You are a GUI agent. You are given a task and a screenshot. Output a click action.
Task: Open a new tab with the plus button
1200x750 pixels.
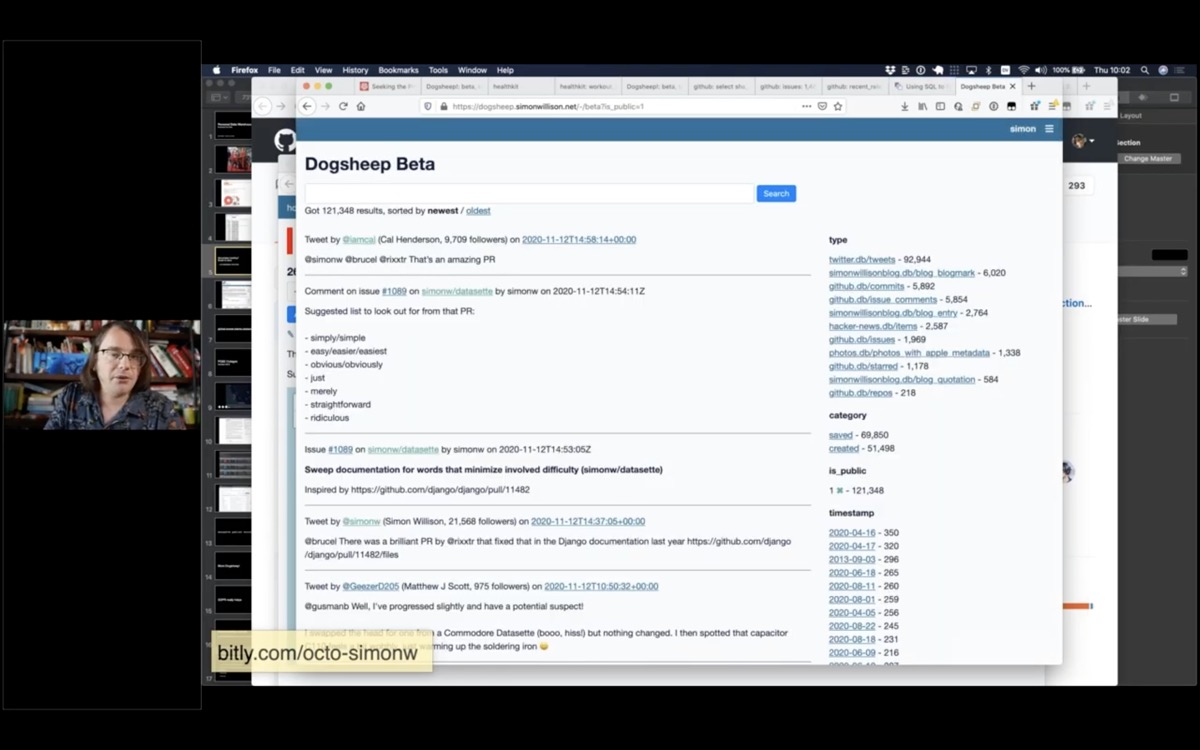click(1031, 86)
